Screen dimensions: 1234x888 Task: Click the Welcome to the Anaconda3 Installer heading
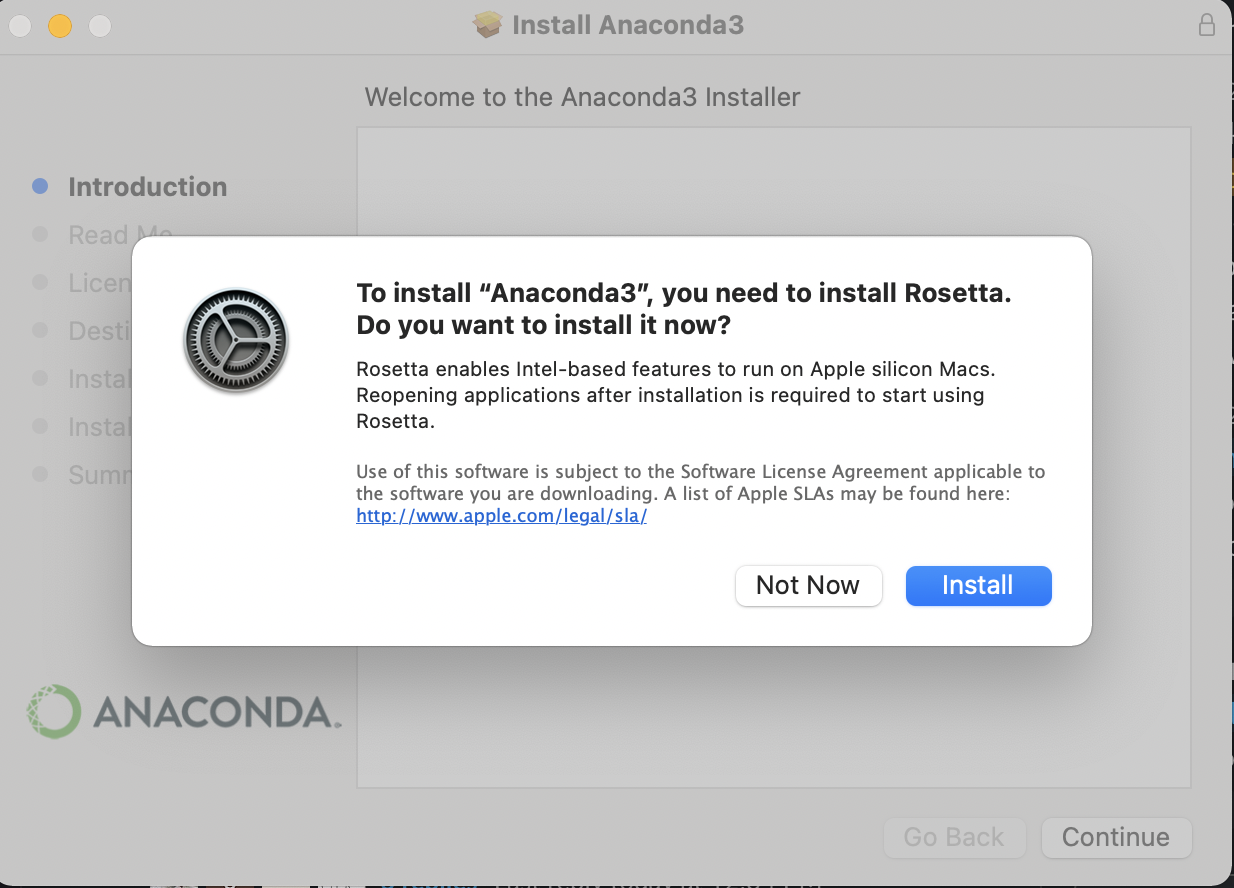tap(582, 97)
